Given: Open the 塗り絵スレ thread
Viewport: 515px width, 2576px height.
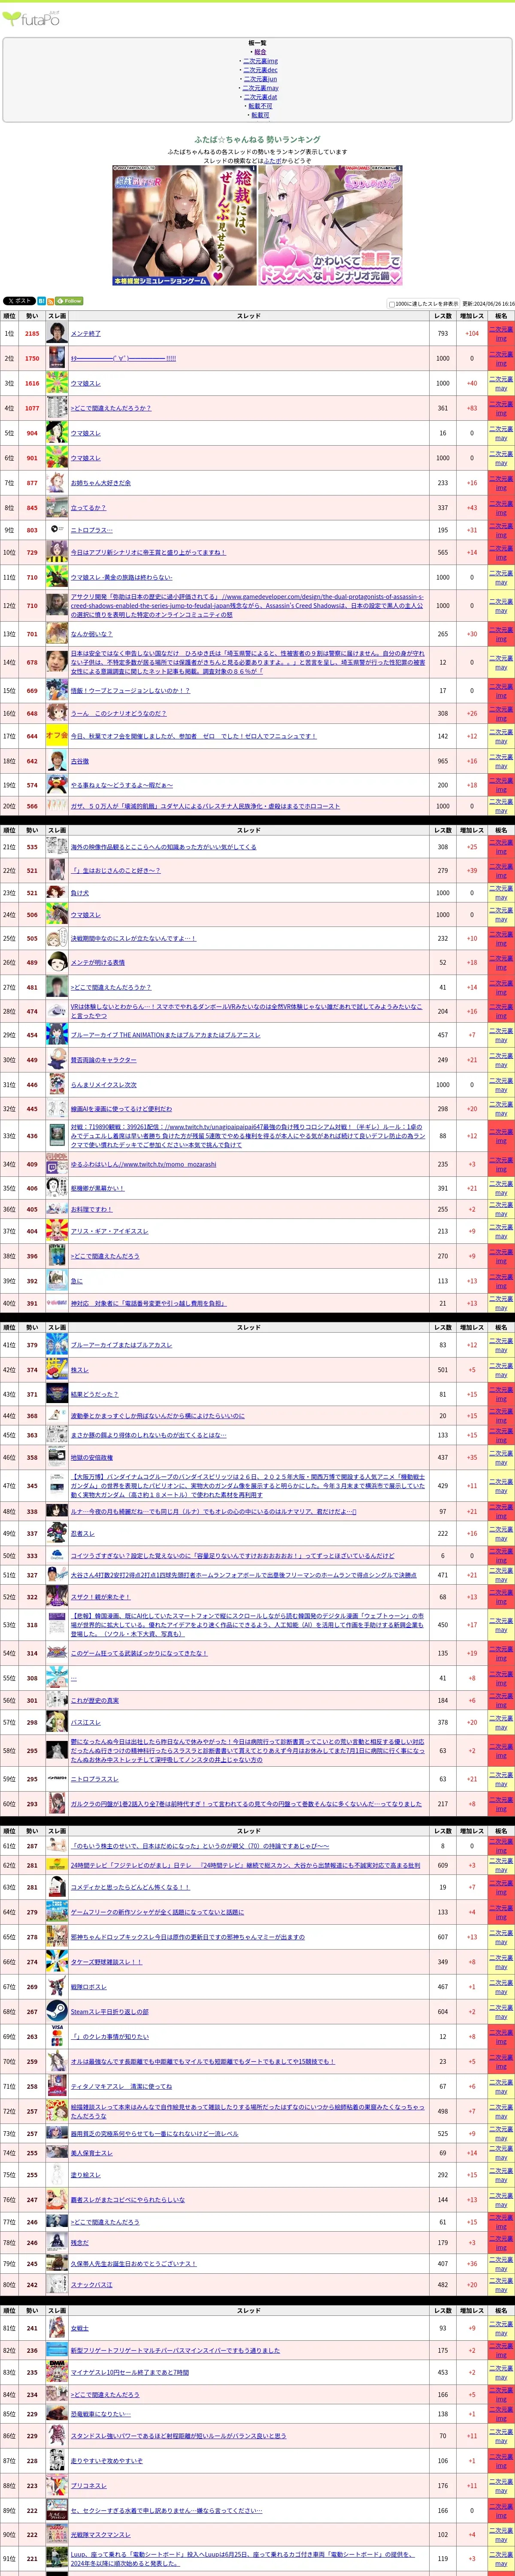Looking at the screenshot, I should pos(86,2175).
